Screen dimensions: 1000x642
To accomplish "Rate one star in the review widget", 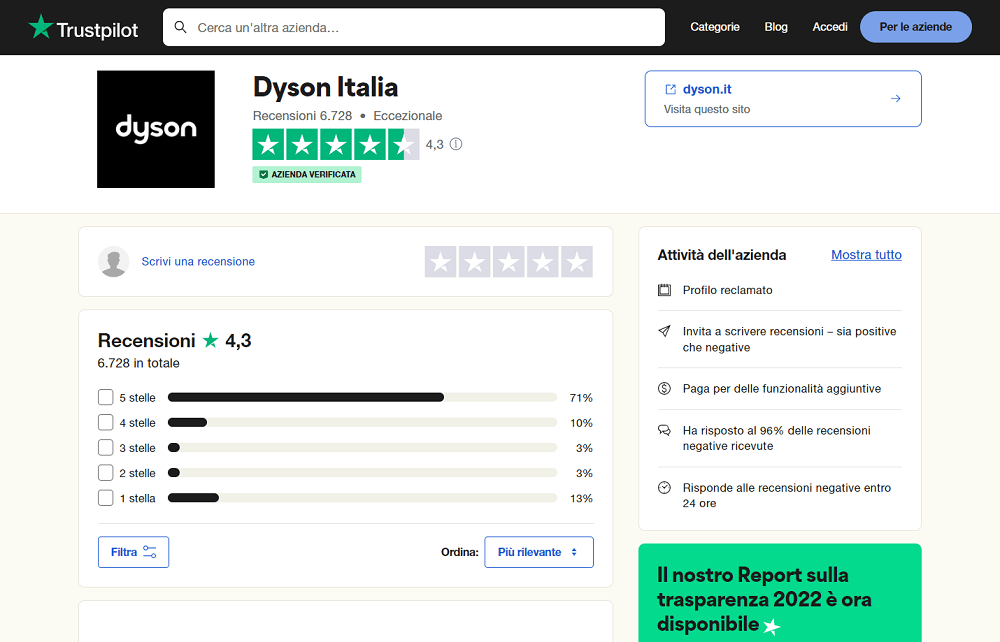I will [441, 261].
